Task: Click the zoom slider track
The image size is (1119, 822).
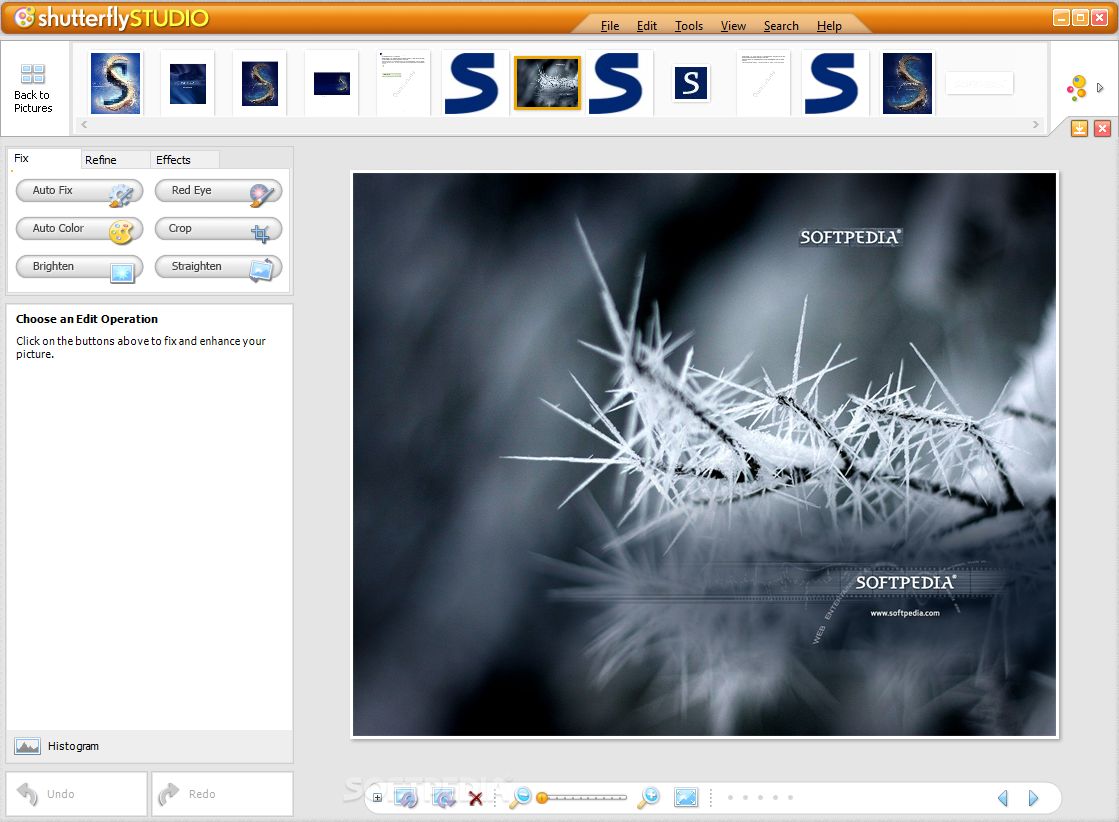Action: click(x=582, y=798)
